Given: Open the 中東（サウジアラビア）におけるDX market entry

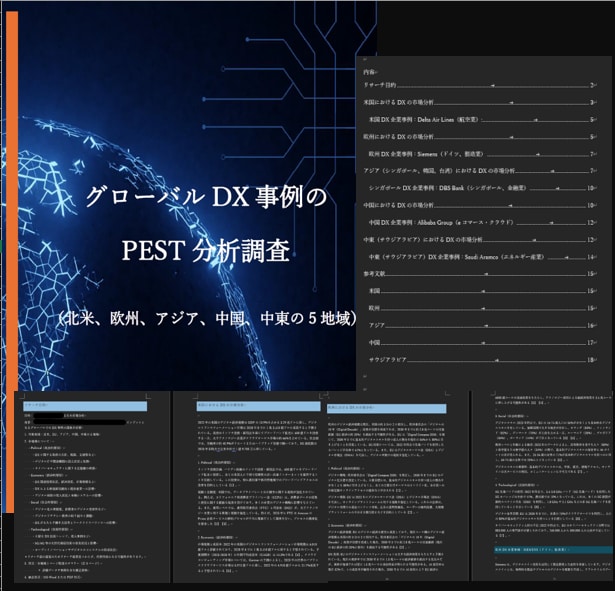Looking at the screenshot, I should [x=479, y=240].
